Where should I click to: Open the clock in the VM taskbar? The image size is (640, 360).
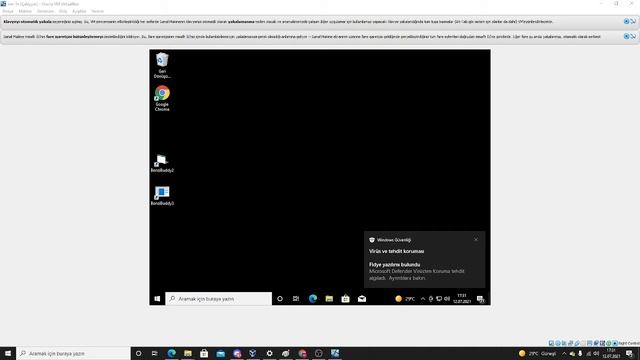pyautogui.click(x=462, y=299)
